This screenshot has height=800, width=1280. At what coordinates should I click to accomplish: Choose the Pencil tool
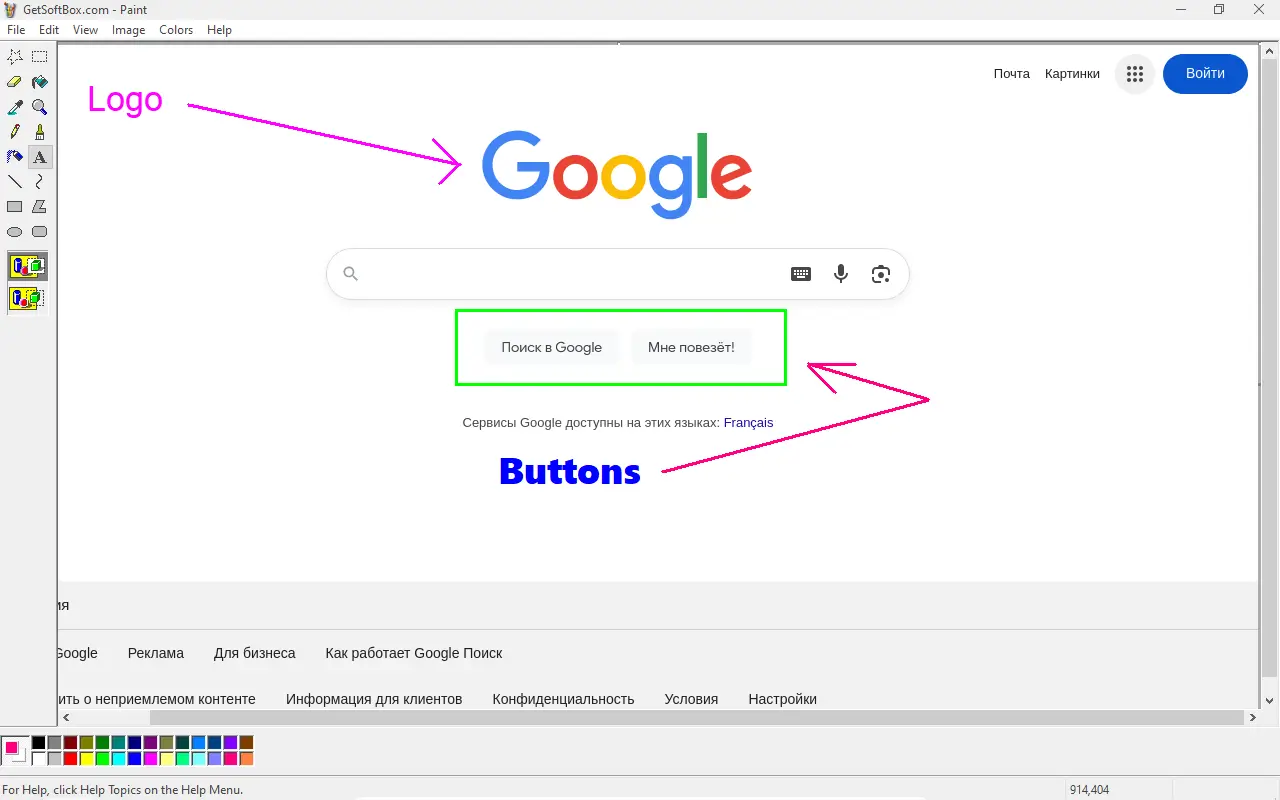(15, 132)
